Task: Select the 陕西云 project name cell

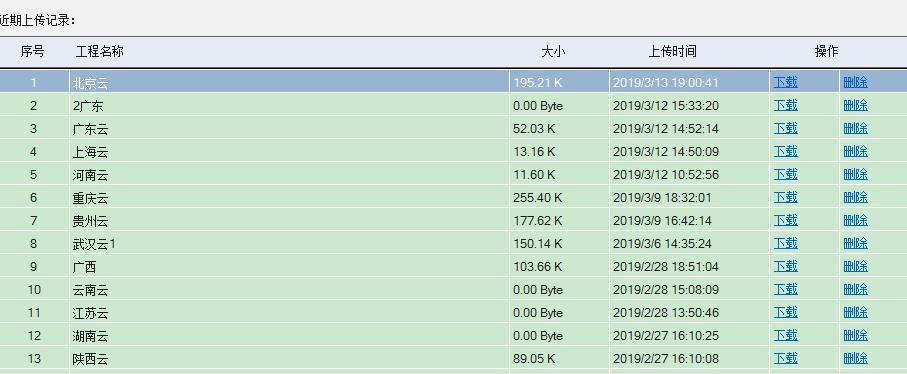Action: coord(289,358)
